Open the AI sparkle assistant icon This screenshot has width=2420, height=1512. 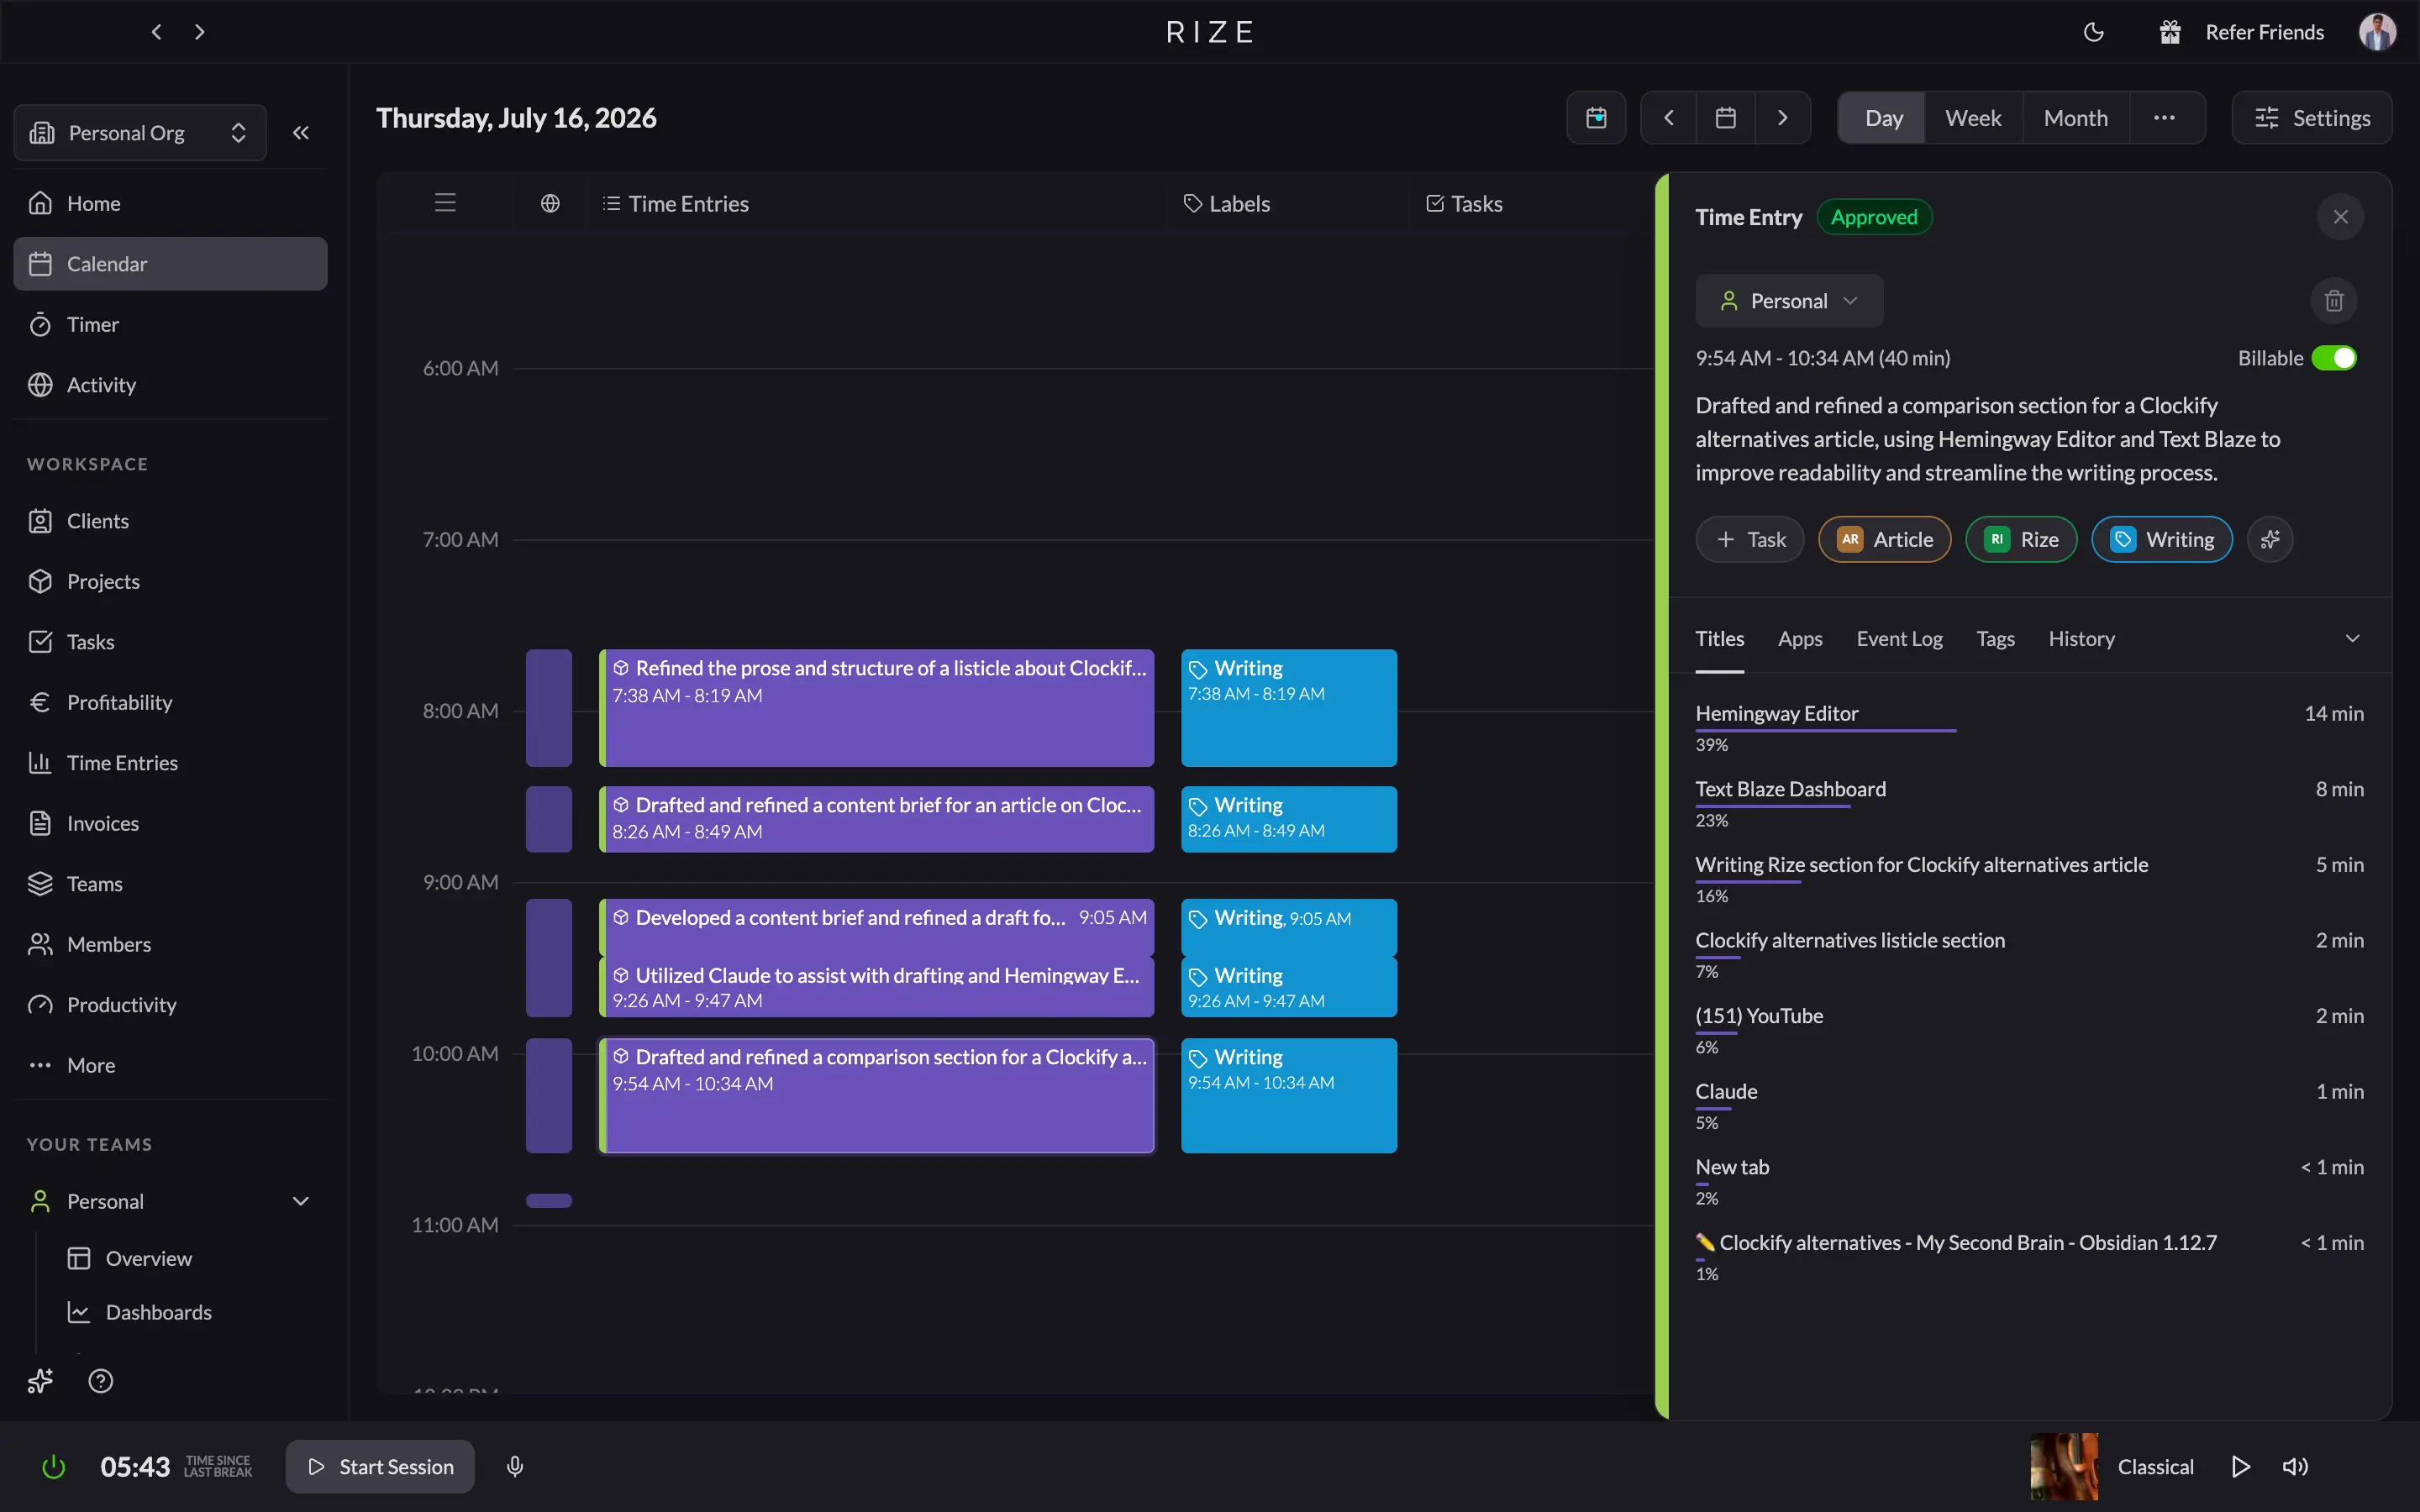click(x=40, y=1381)
